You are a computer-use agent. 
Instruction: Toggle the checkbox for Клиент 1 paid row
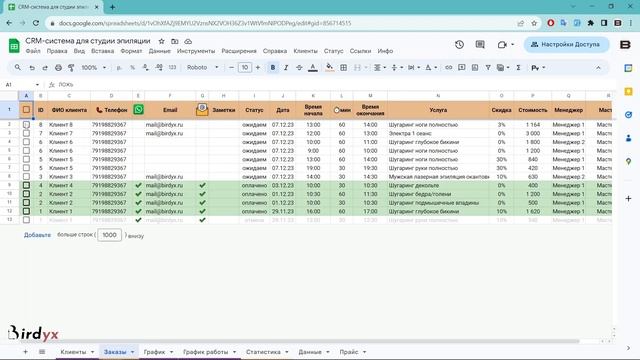tap(26, 211)
